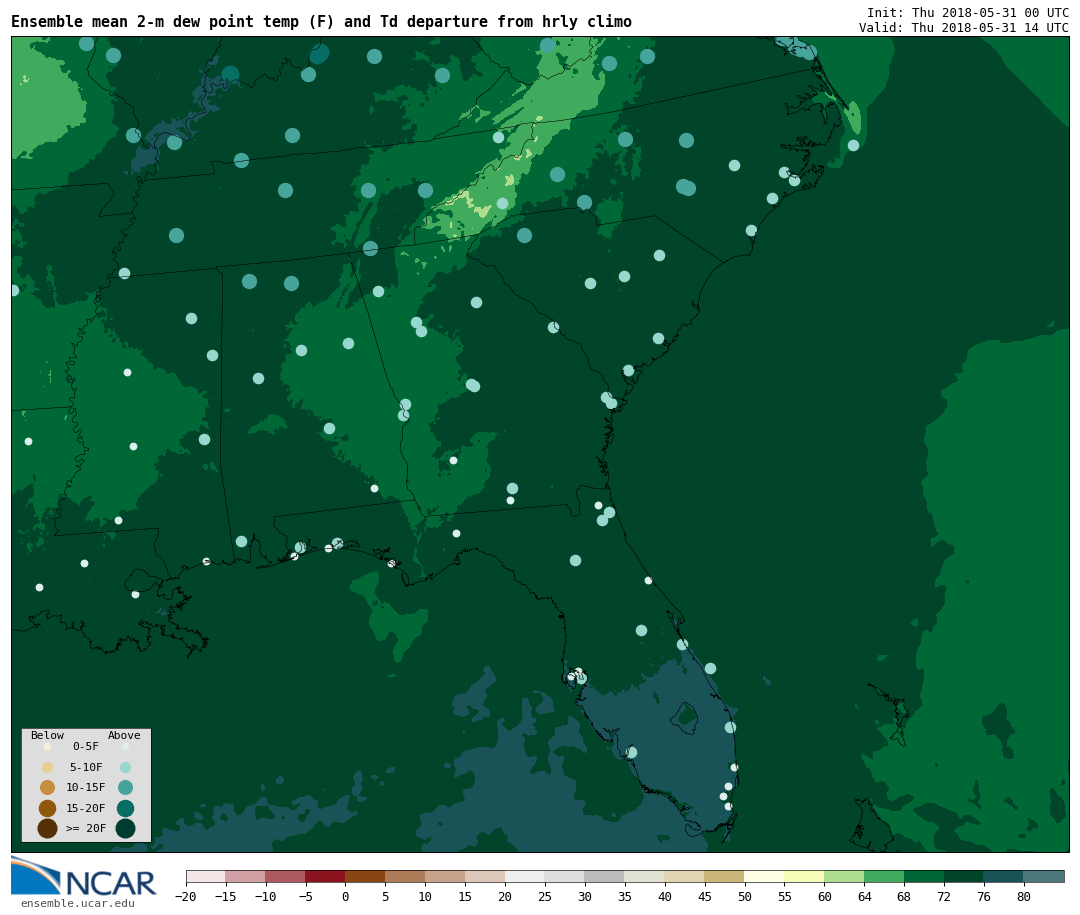1080x915 pixels.
Task: Click the NCAR logo
Action: 84,876
